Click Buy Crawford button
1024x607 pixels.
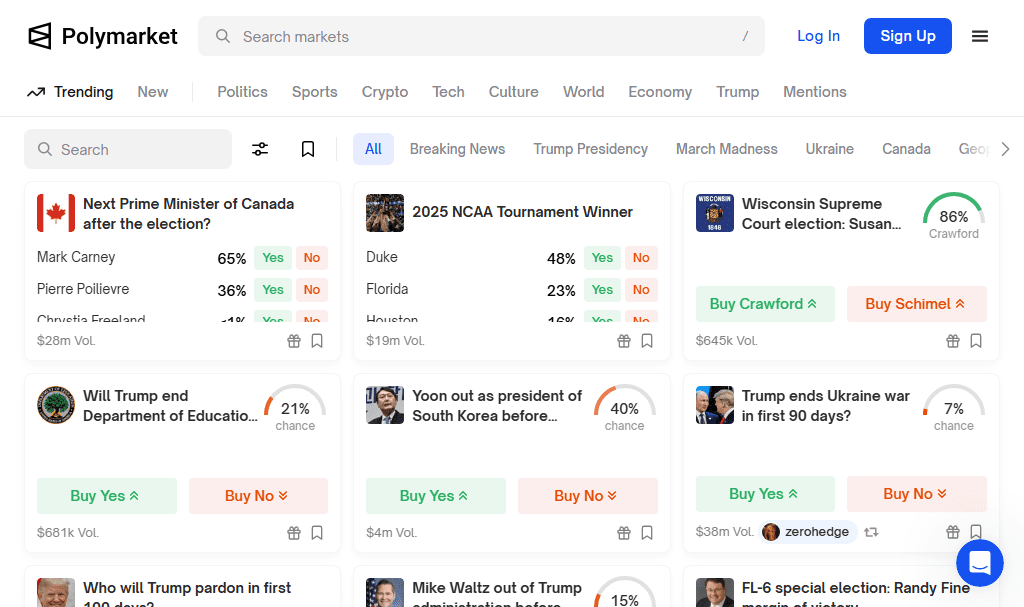click(x=764, y=304)
